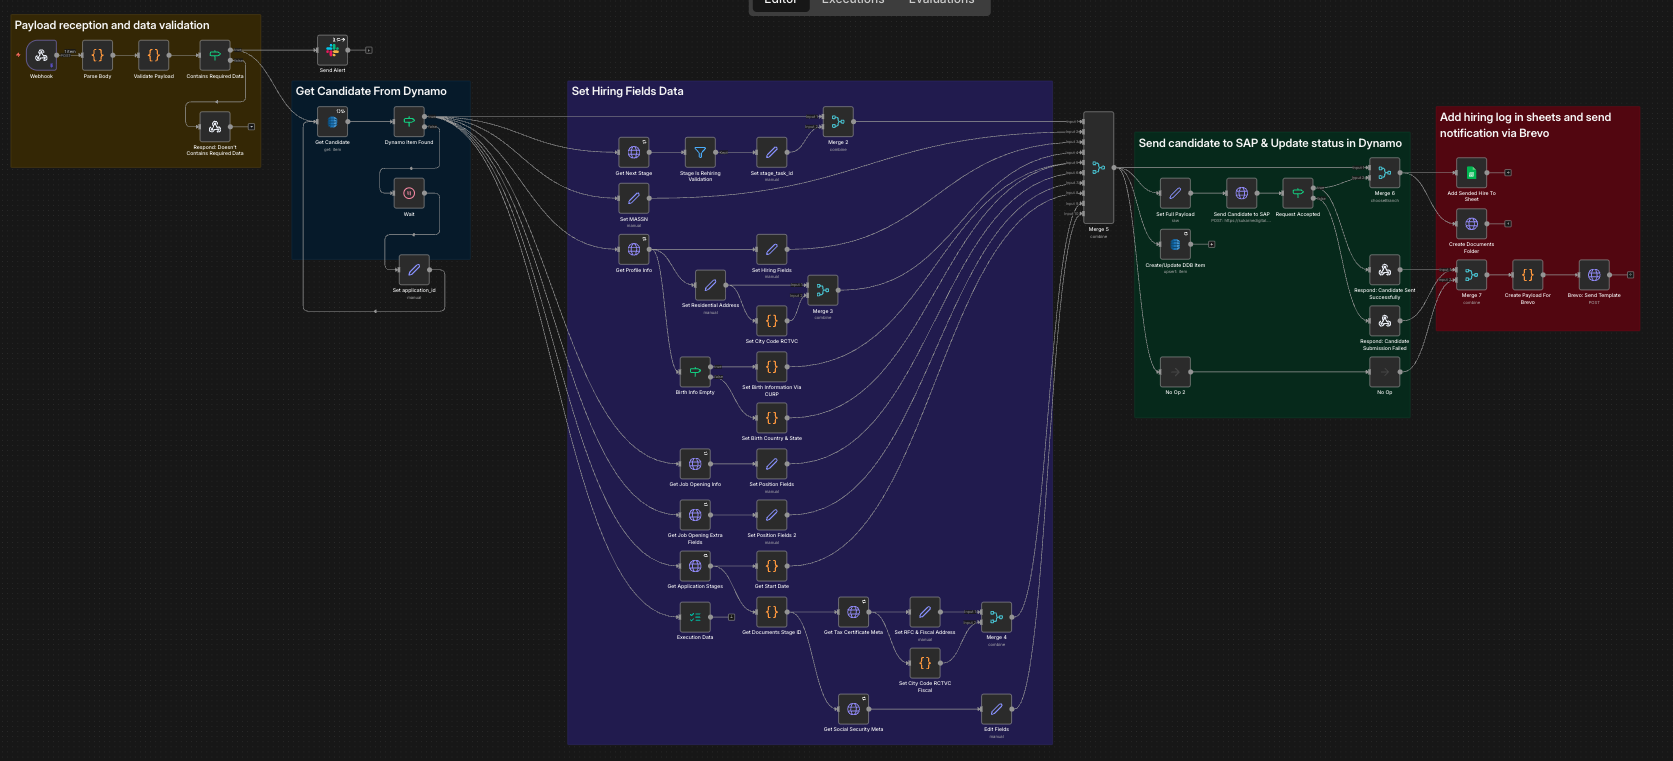Add a node after Create/Update DDB Item

click(1211, 244)
